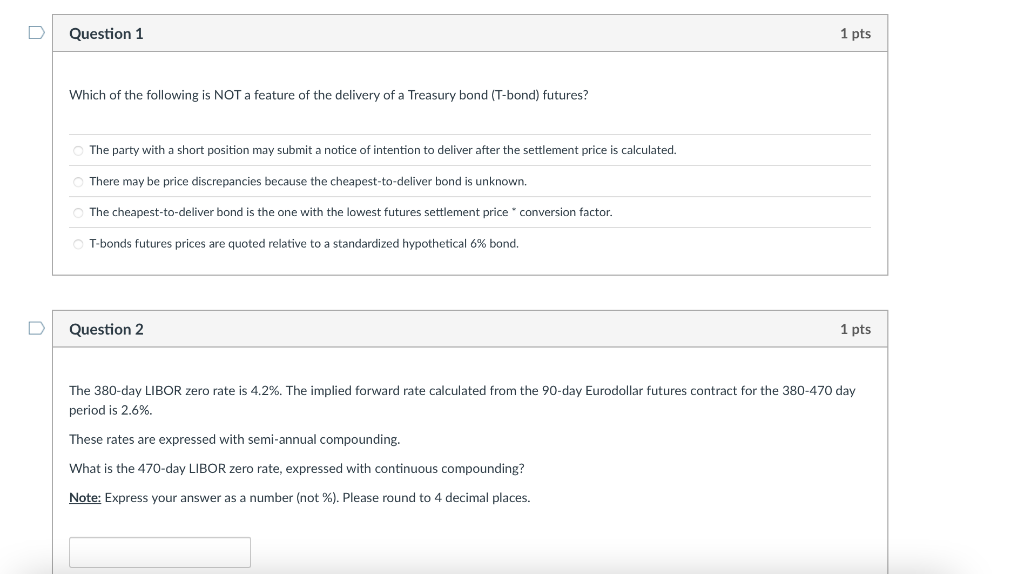The height and width of the screenshot is (574, 1024).
Task: Choose radio circle for lowest futures settlement price option
Action: point(78,213)
